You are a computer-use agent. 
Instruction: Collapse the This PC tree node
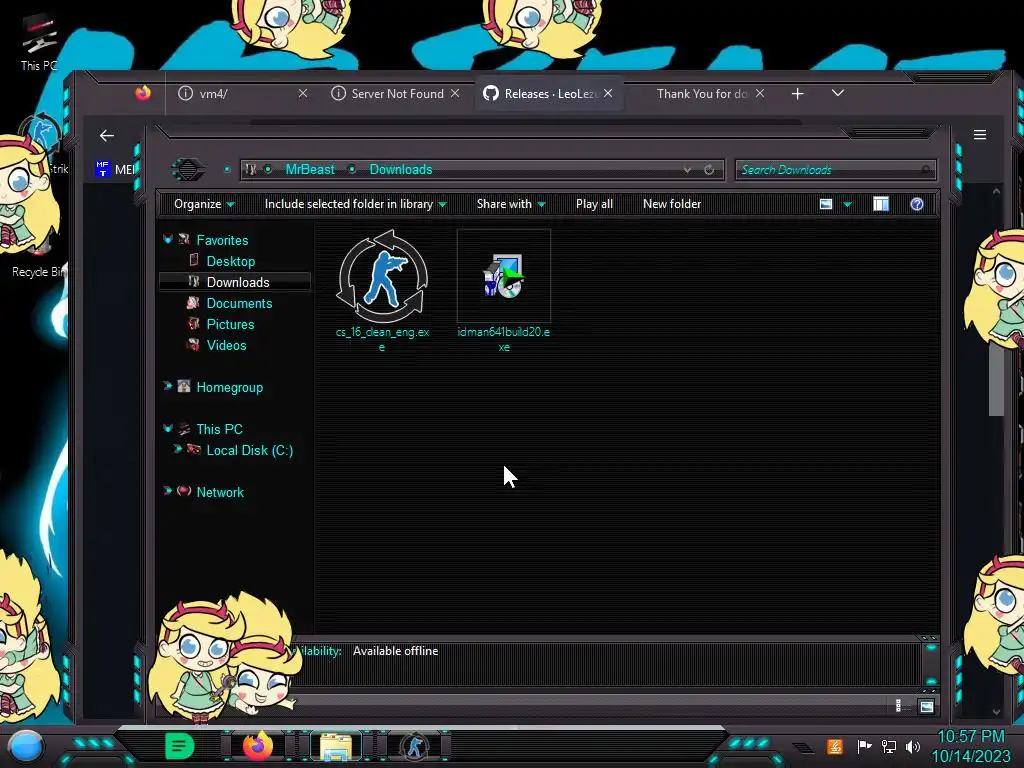(168, 428)
